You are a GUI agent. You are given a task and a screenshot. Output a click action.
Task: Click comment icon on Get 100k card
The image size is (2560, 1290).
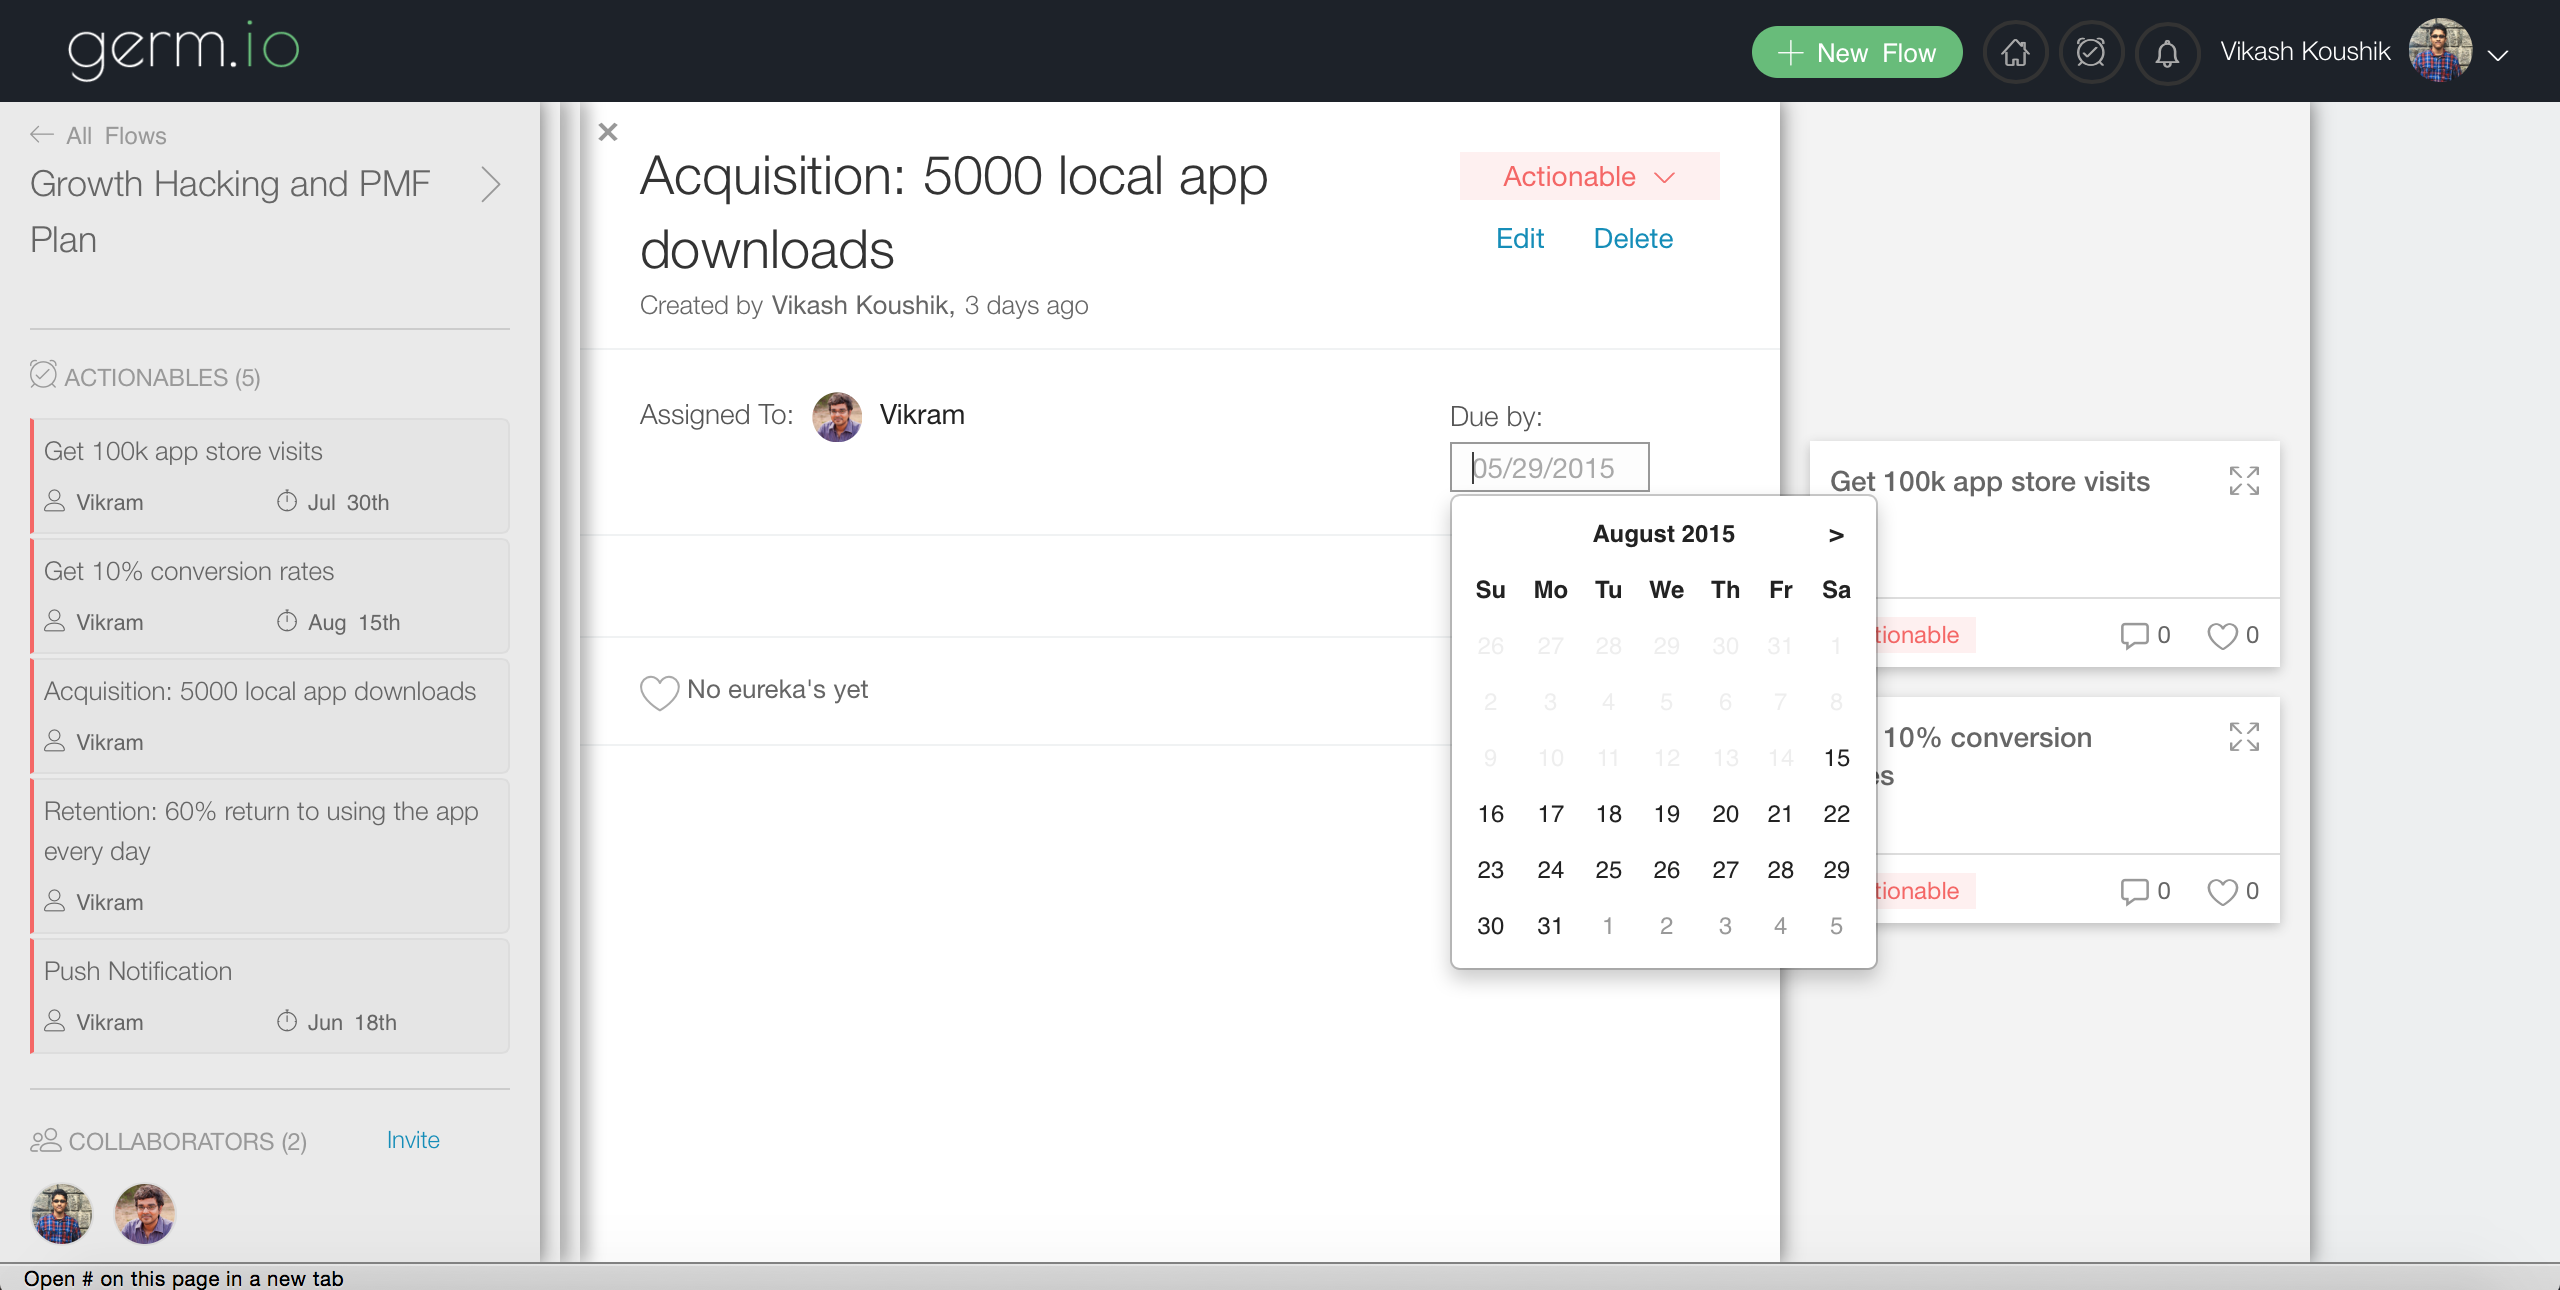2134,635
